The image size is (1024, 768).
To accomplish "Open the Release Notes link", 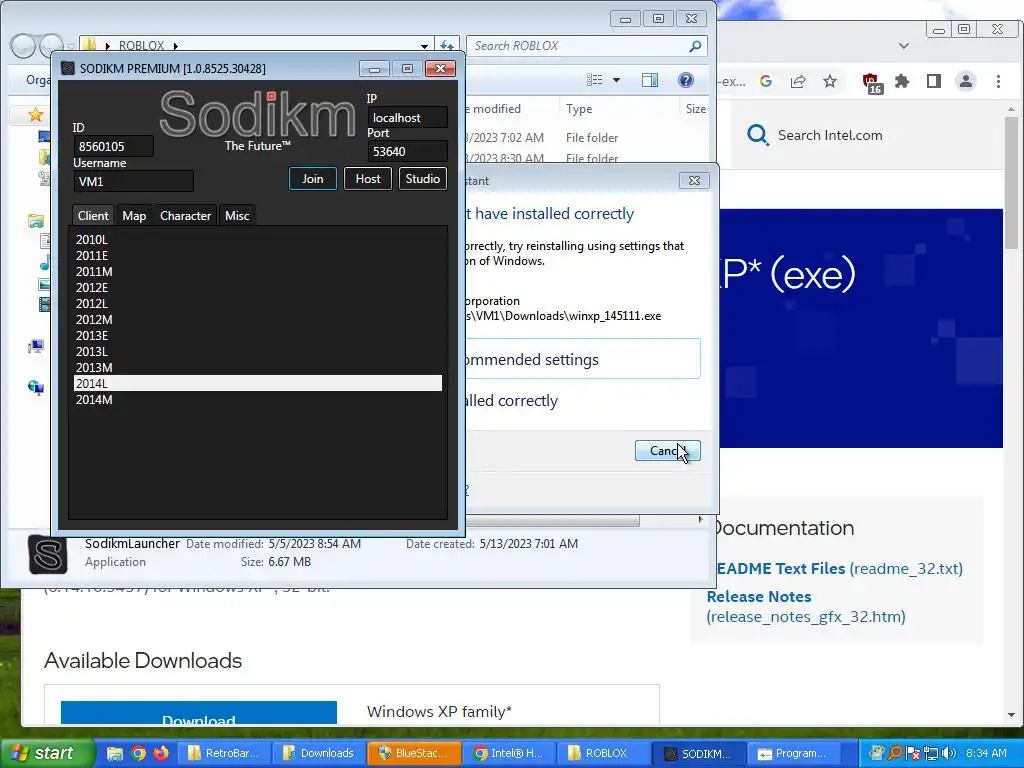I will 759,596.
